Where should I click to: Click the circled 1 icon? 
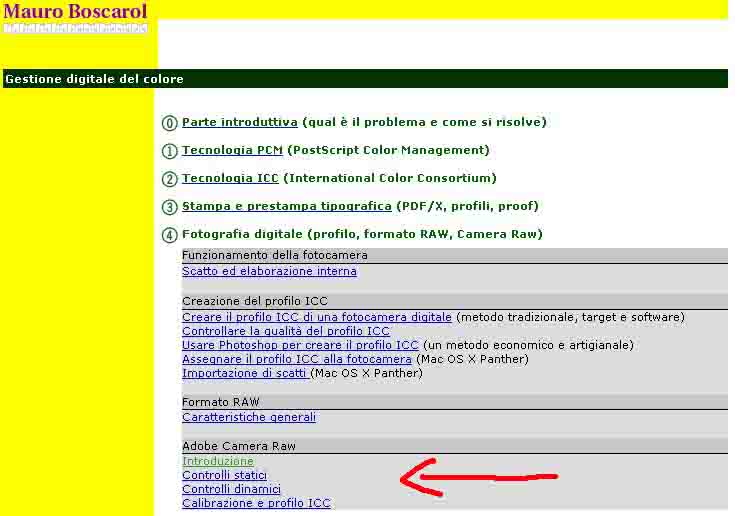coord(169,151)
